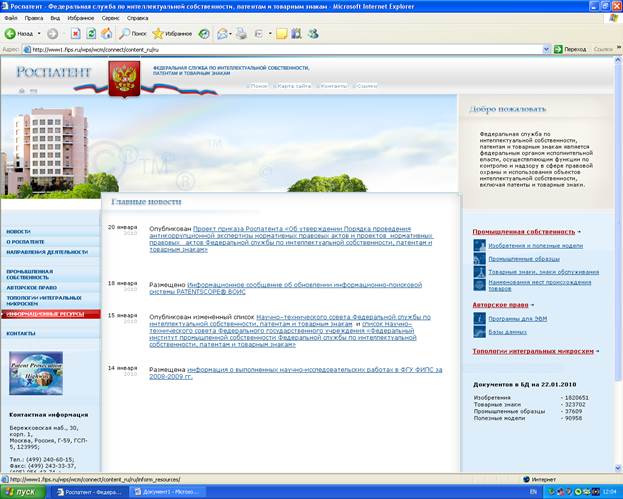Viewport: 623px width, 499px height.
Task: Refresh the page with the green arrows icon
Action: [x=91, y=34]
